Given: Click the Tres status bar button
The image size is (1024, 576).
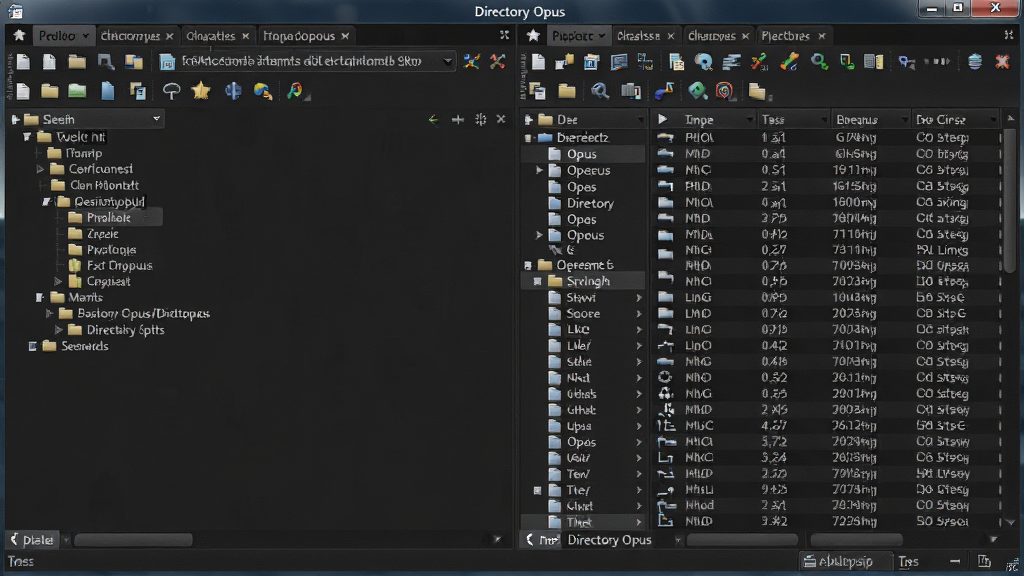Looking at the screenshot, I should point(908,561).
